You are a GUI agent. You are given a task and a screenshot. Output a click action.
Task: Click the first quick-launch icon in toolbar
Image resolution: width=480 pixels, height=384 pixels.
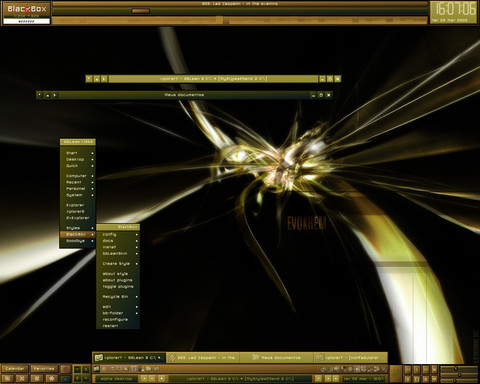click(x=97, y=369)
